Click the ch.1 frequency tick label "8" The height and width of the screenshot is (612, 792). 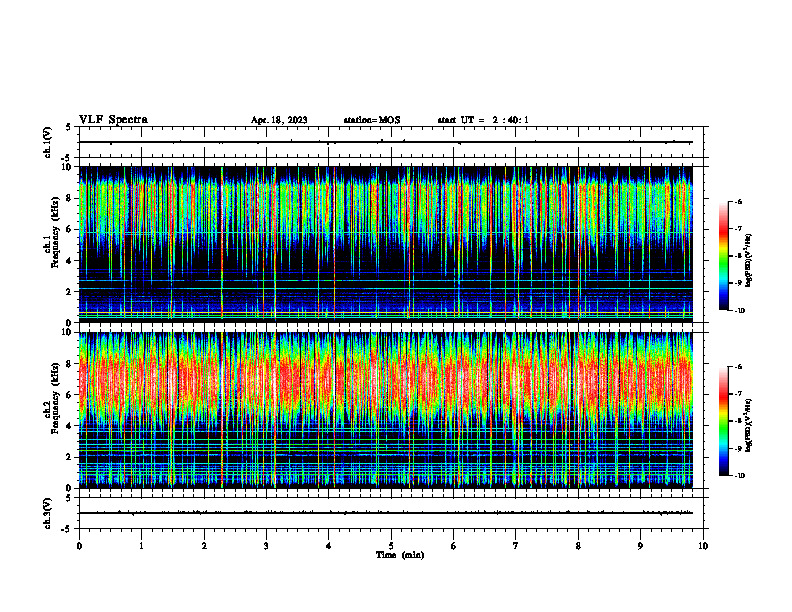[x=70, y=198]
